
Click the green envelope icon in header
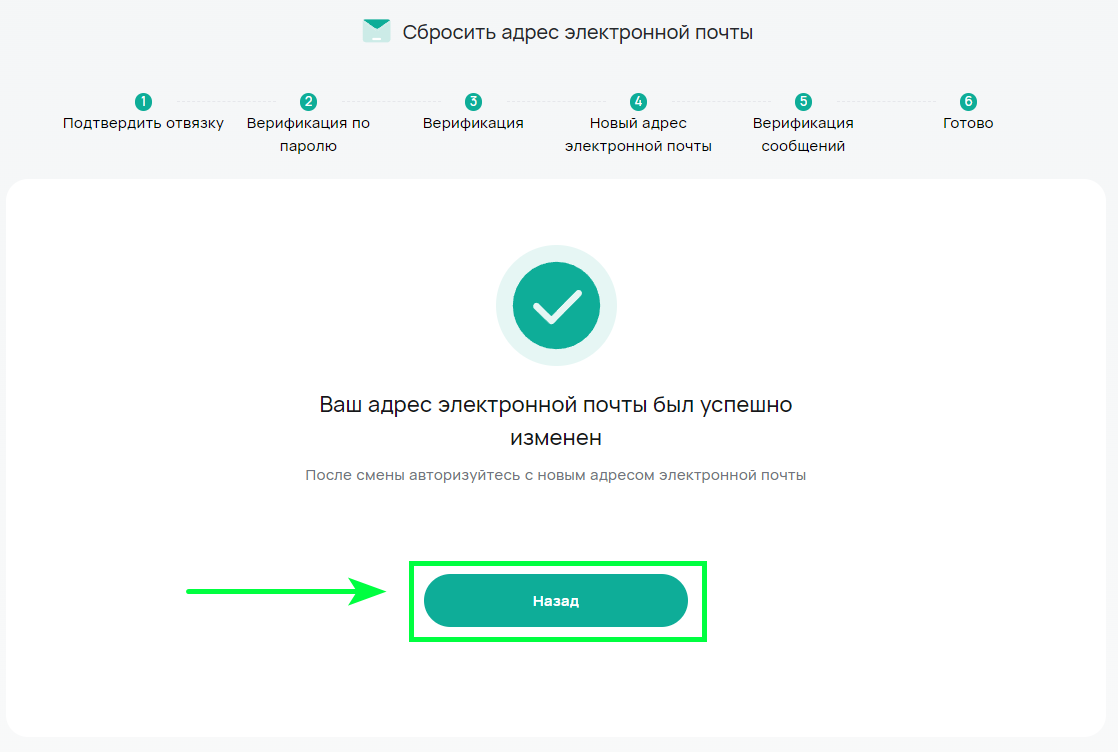376,31
